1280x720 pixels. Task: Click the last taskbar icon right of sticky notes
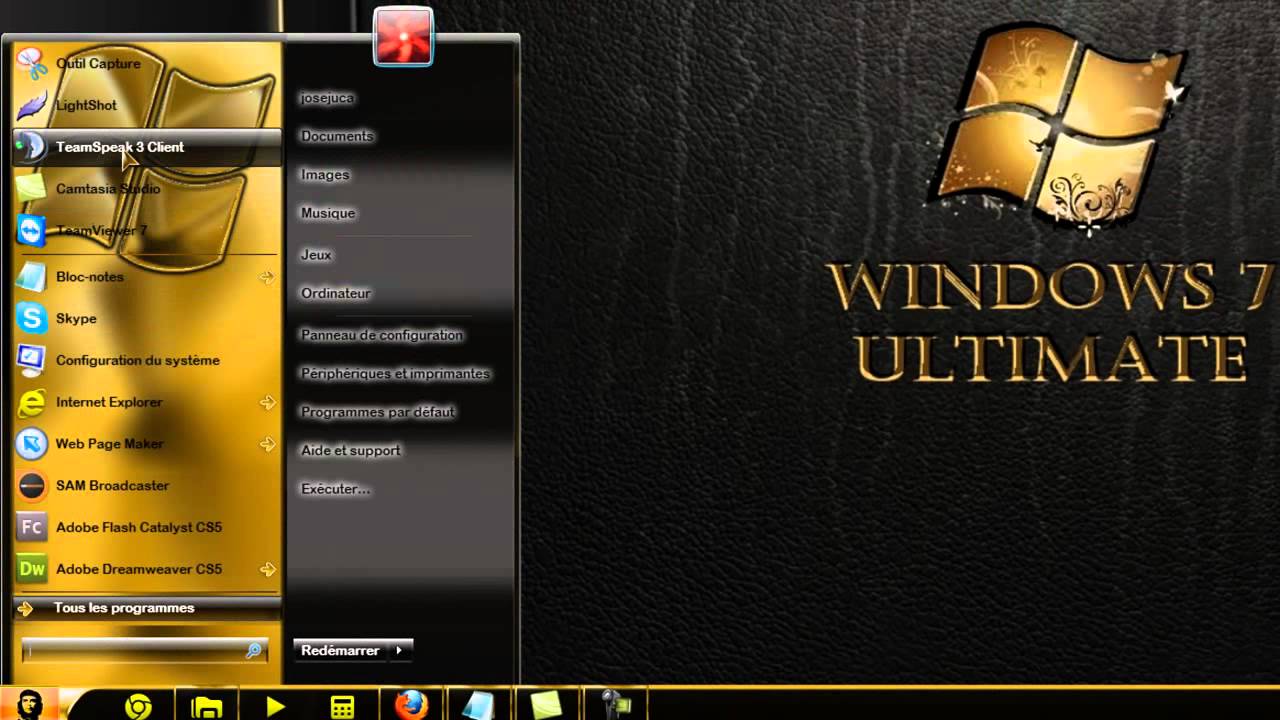pyautogui.click(x=615, y=705)
